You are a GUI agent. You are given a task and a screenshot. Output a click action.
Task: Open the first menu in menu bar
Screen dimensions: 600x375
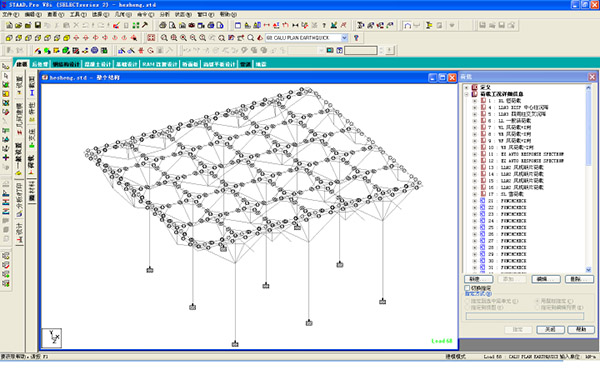[x=10, y=15]
